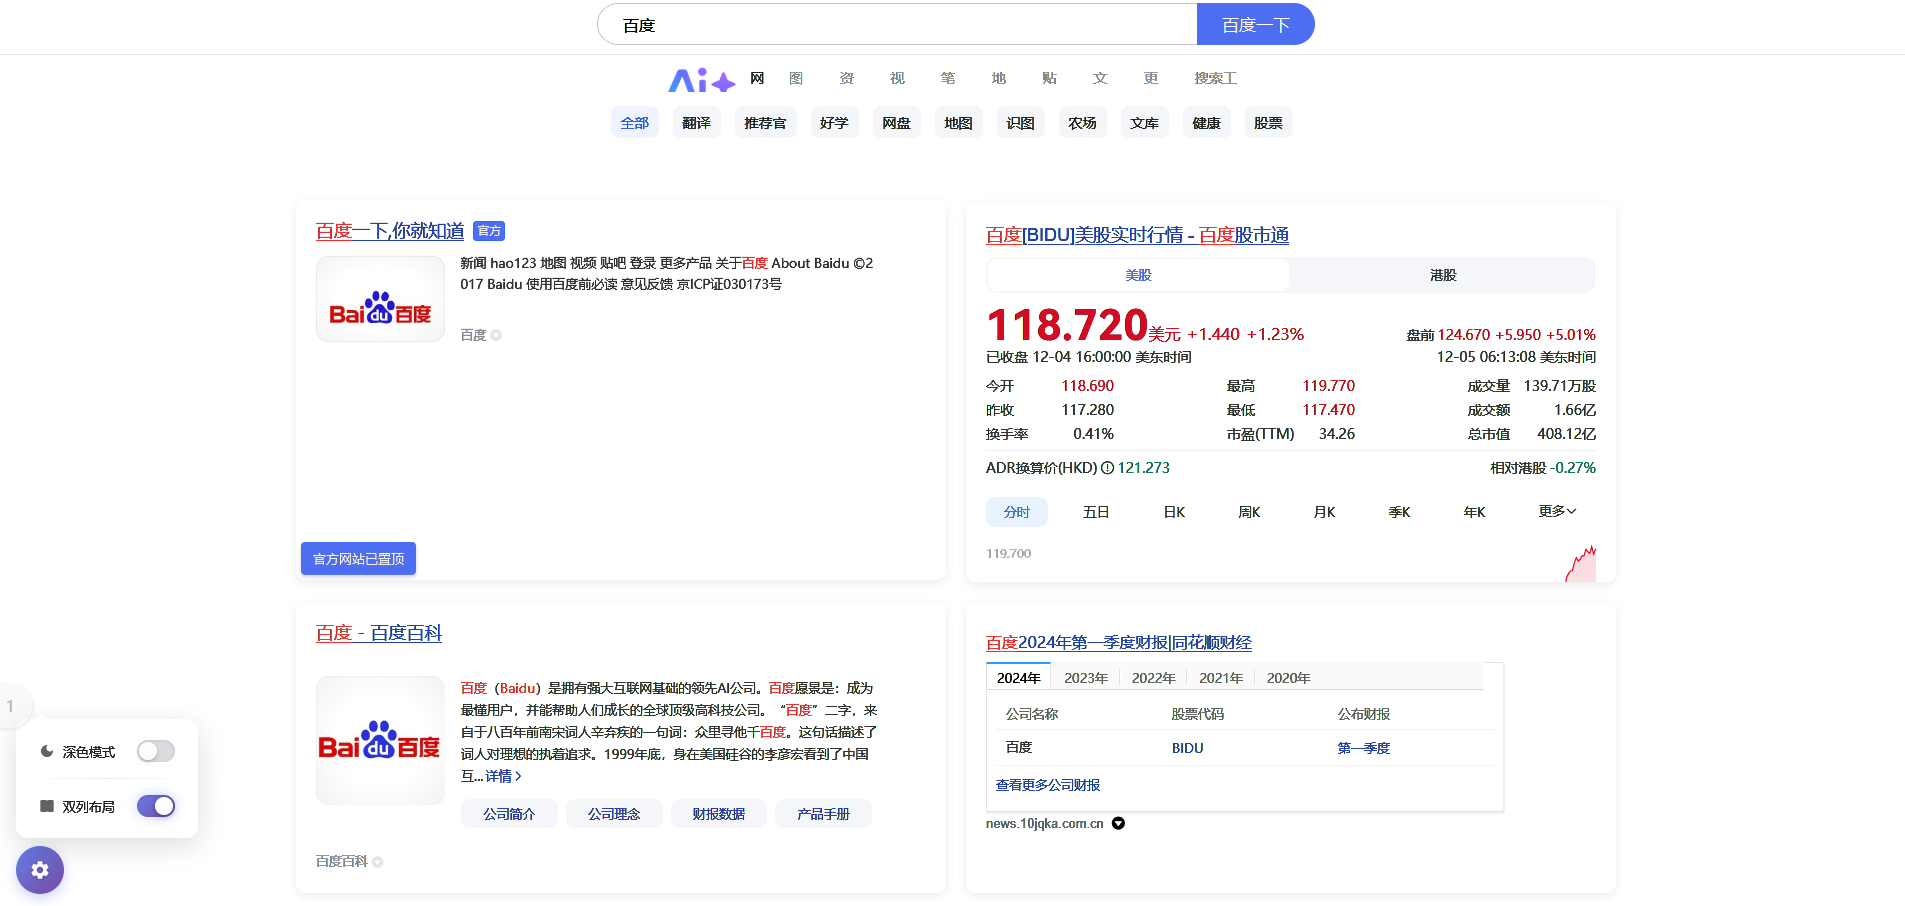Click the 公司简介 button
Image resolution: width=1905 pixels, height=906 pixels.
coord(509,814)
